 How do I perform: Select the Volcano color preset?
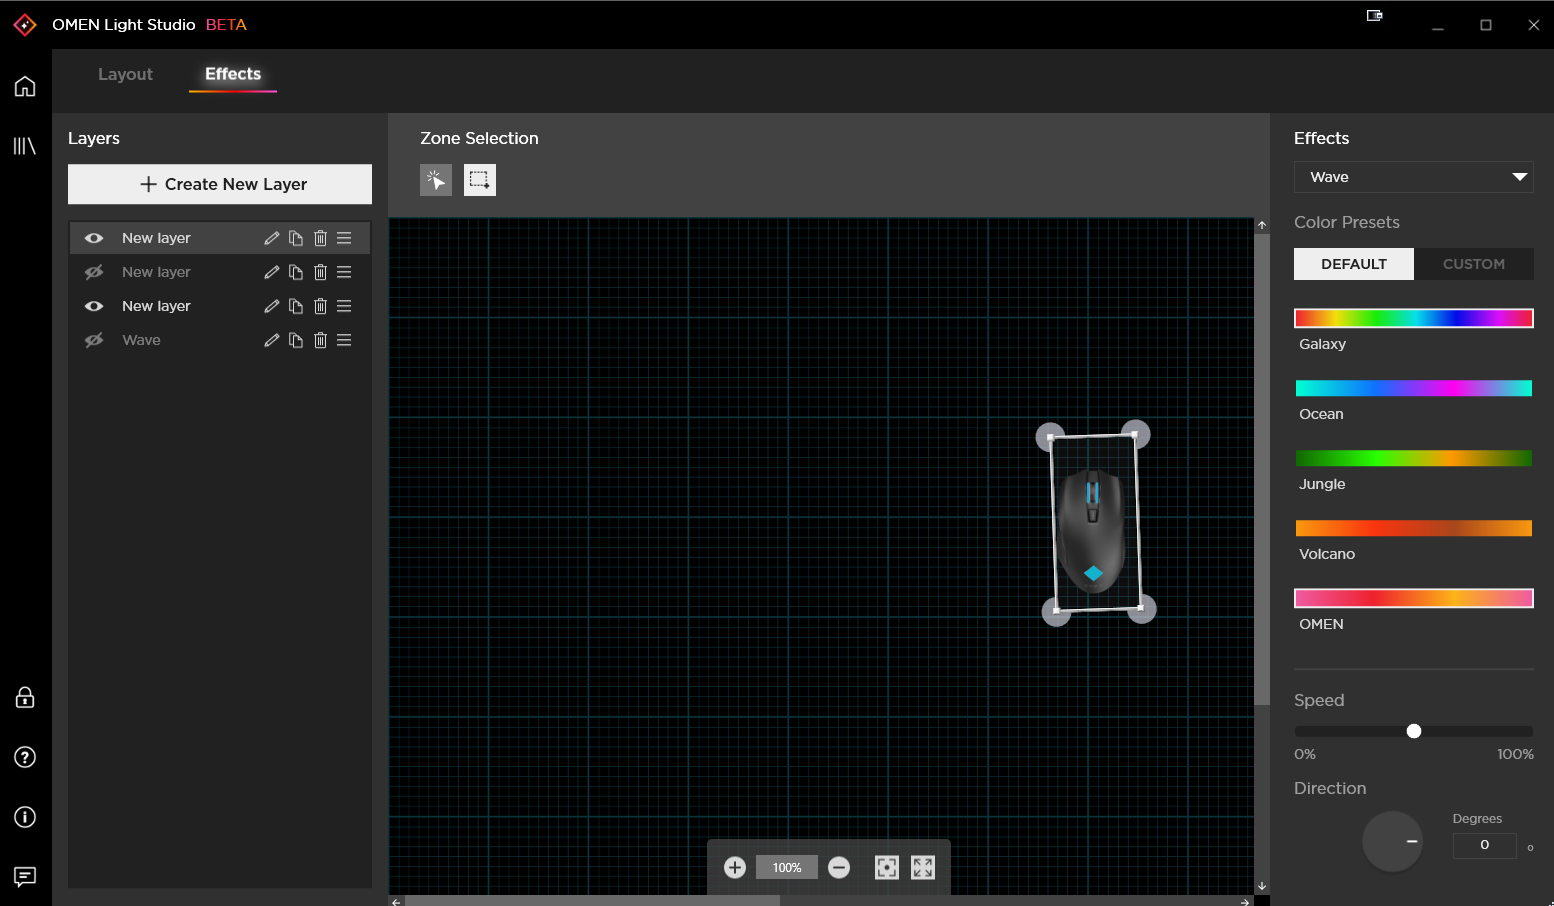point(1414,528)
